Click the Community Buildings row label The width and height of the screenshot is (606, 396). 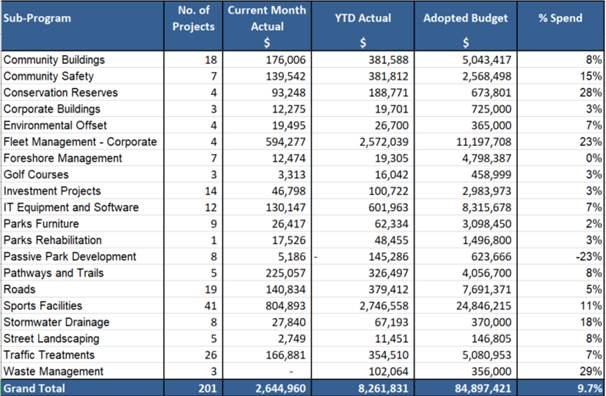54,60
